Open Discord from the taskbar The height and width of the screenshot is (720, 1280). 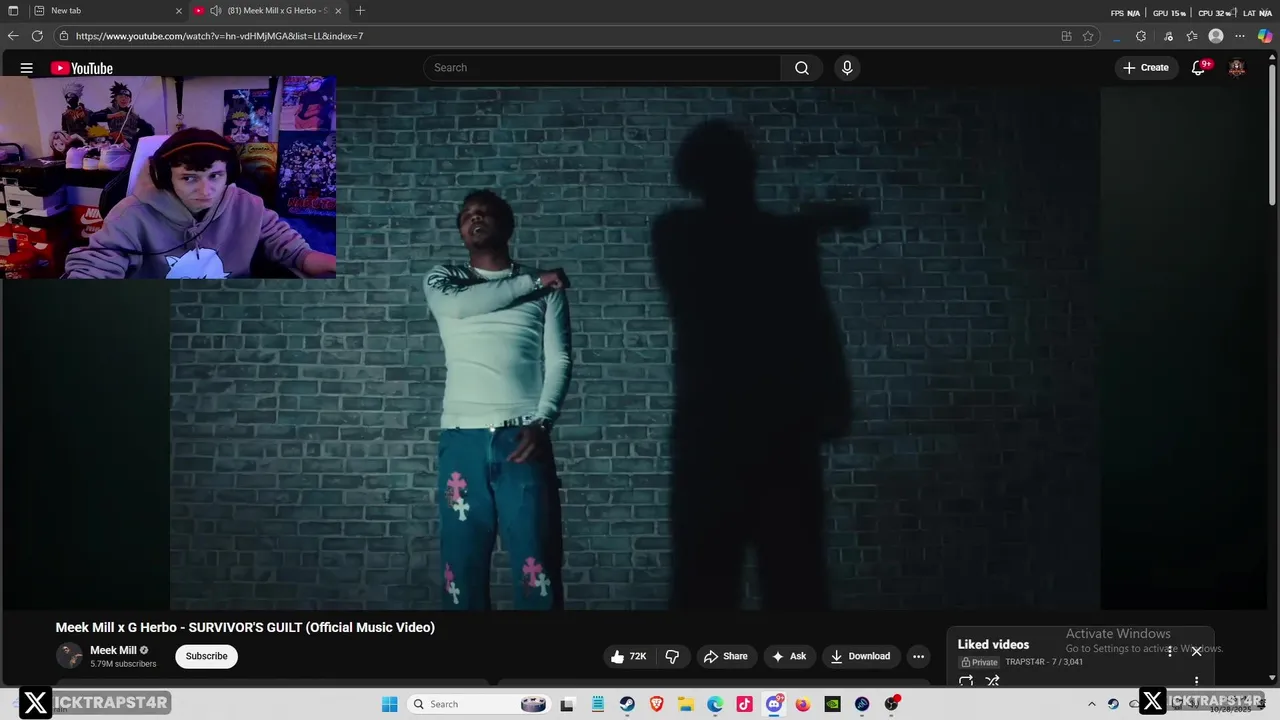coord(774,704)
